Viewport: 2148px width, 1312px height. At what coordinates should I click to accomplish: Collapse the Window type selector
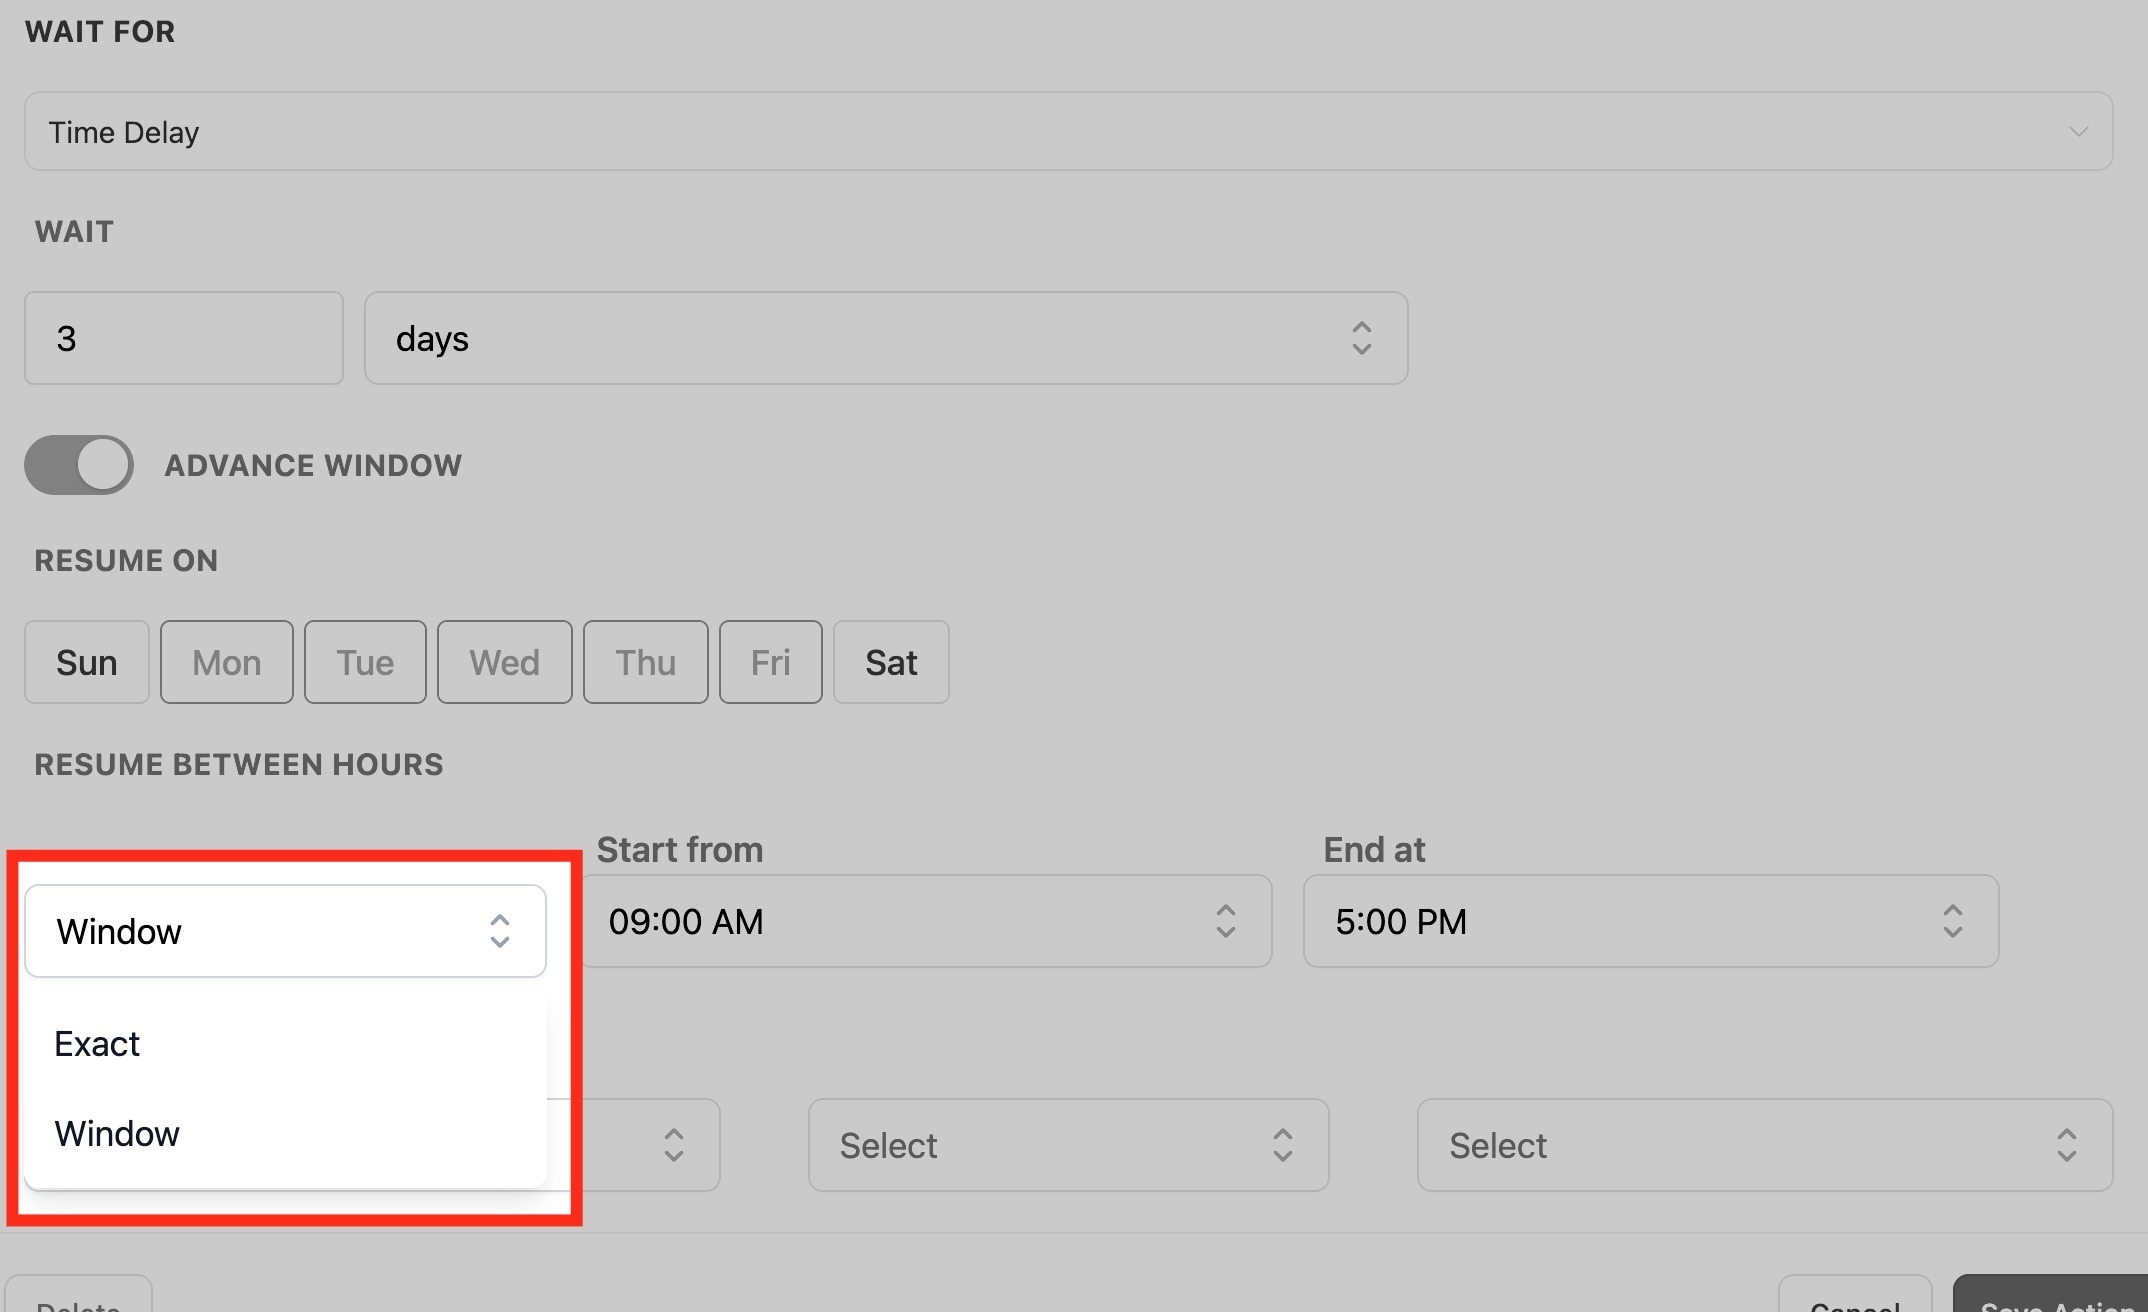285,931
